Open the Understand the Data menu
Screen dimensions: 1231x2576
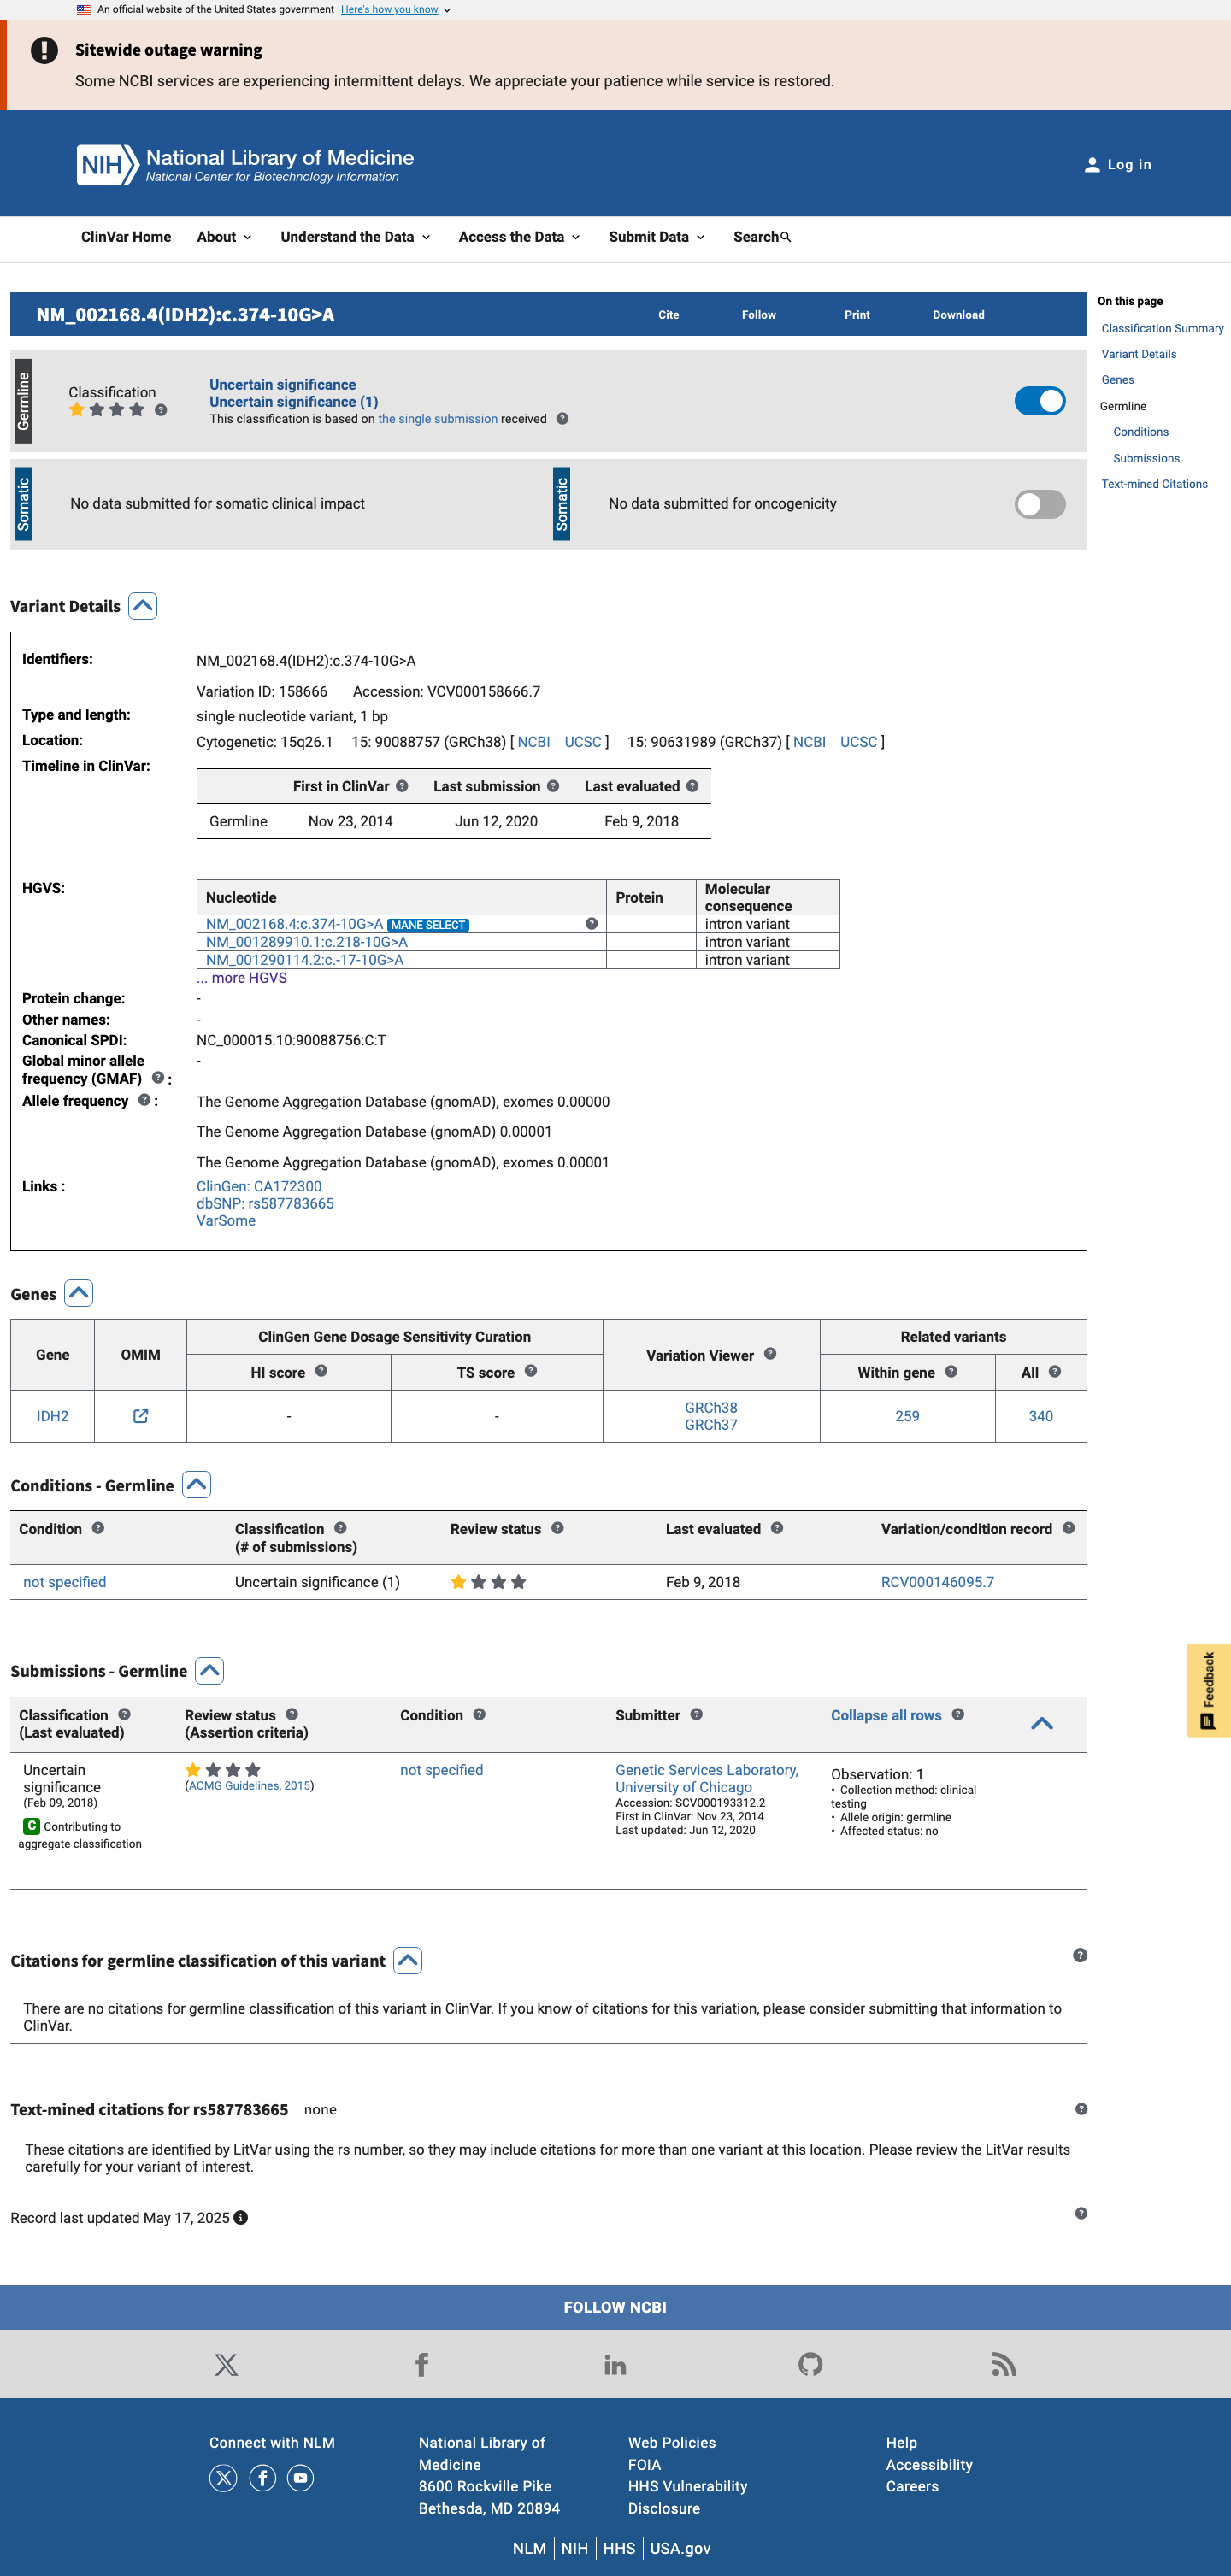coord(355,237)
